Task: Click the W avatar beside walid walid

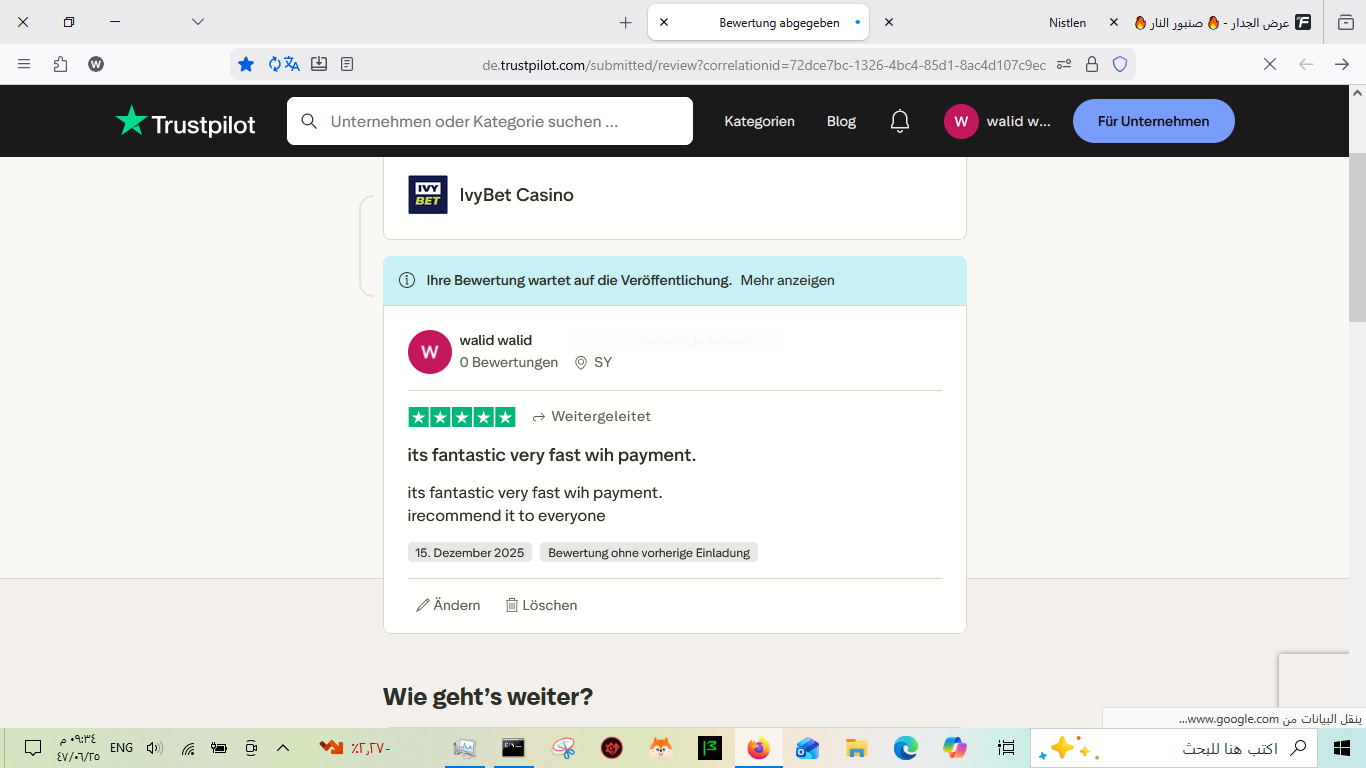Action: (430, 352)
